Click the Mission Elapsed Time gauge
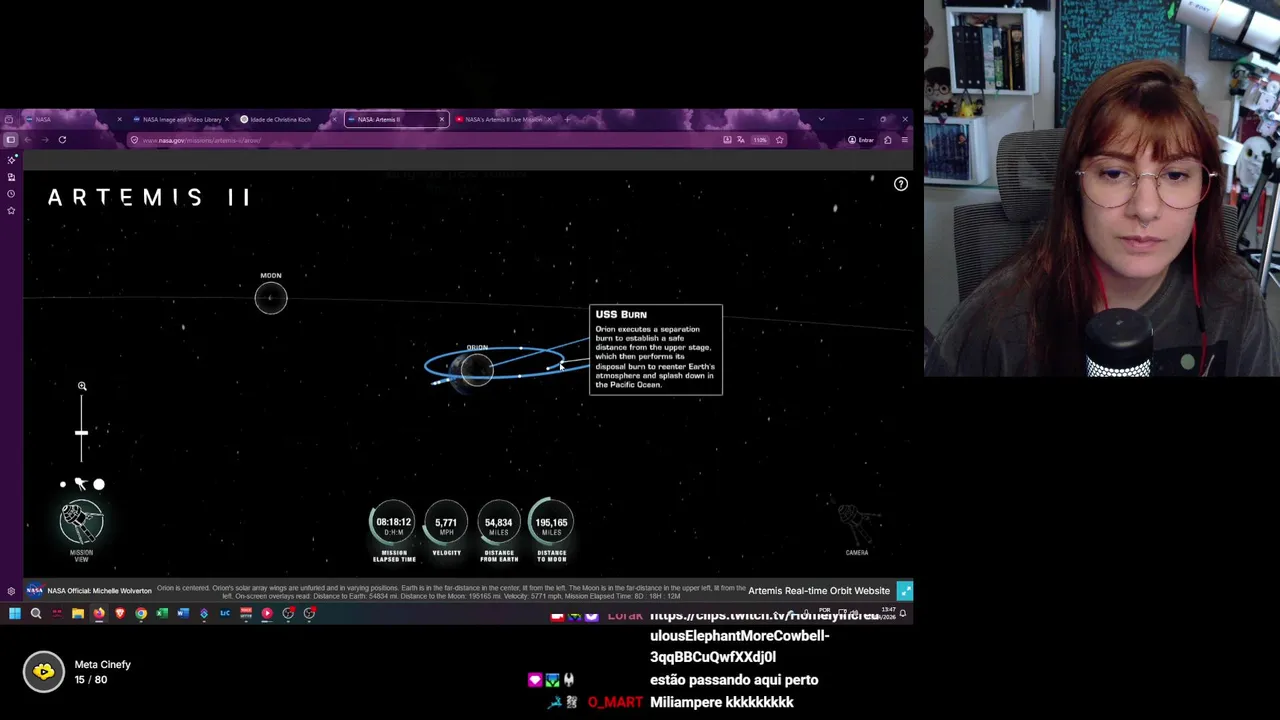The width and height of the screenshot is (1280, 720). coord(393,523)
